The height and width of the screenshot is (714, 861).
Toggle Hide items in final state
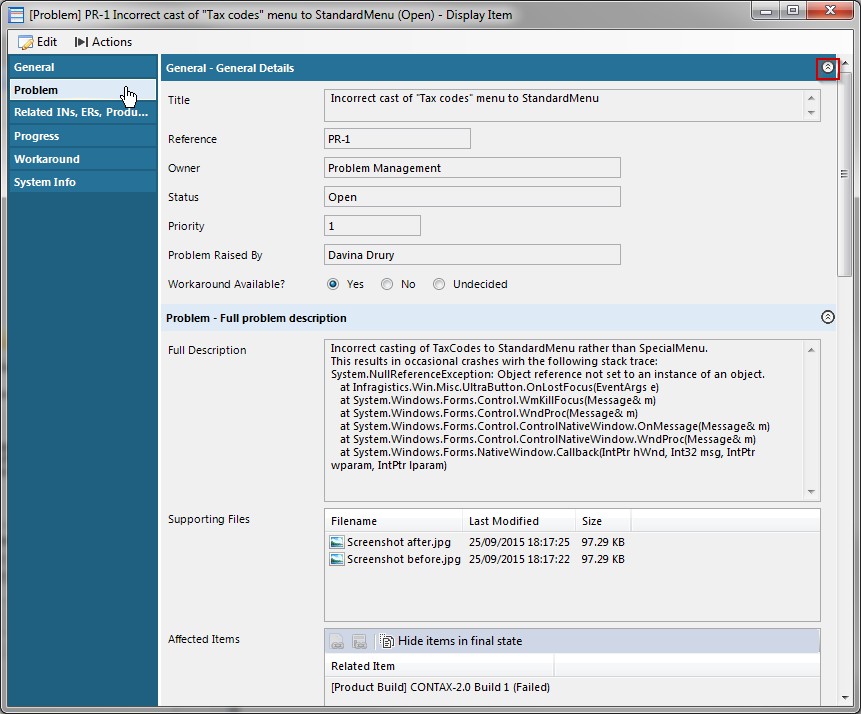(x=451, y=641)
